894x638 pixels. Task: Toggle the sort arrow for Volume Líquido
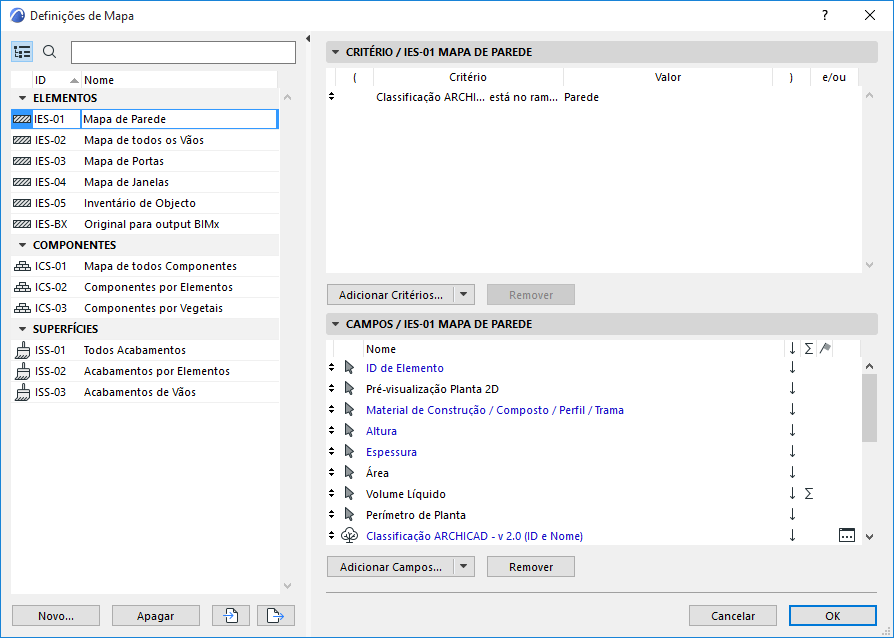click(x=792, y=494)
